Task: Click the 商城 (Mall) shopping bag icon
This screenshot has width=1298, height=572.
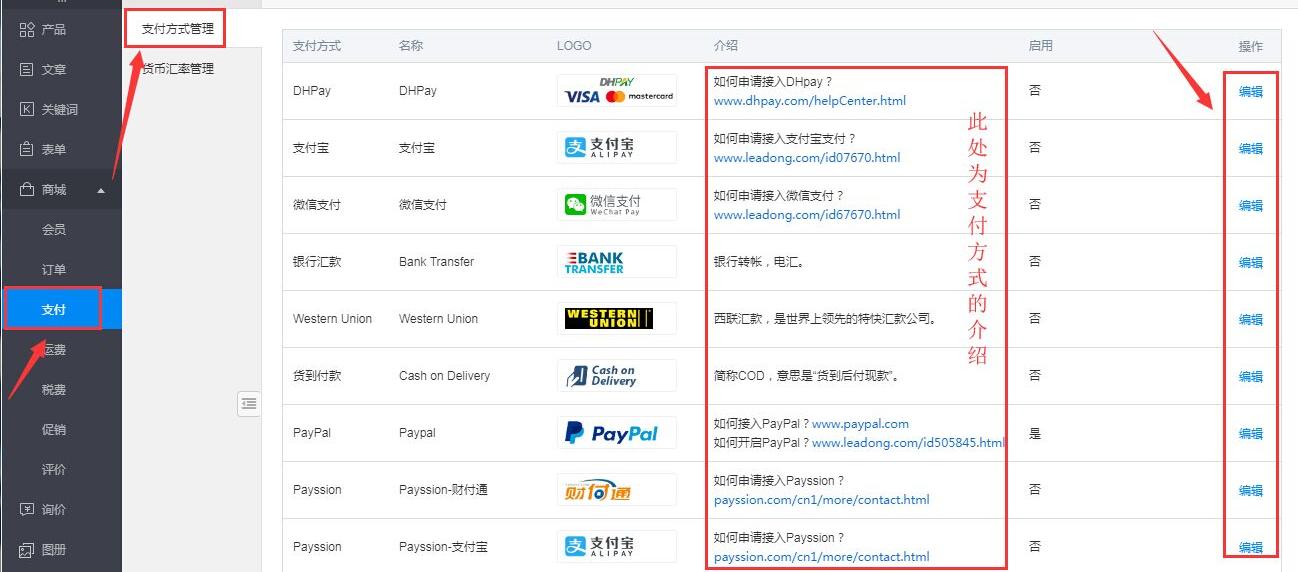Action: coord(27,190)
